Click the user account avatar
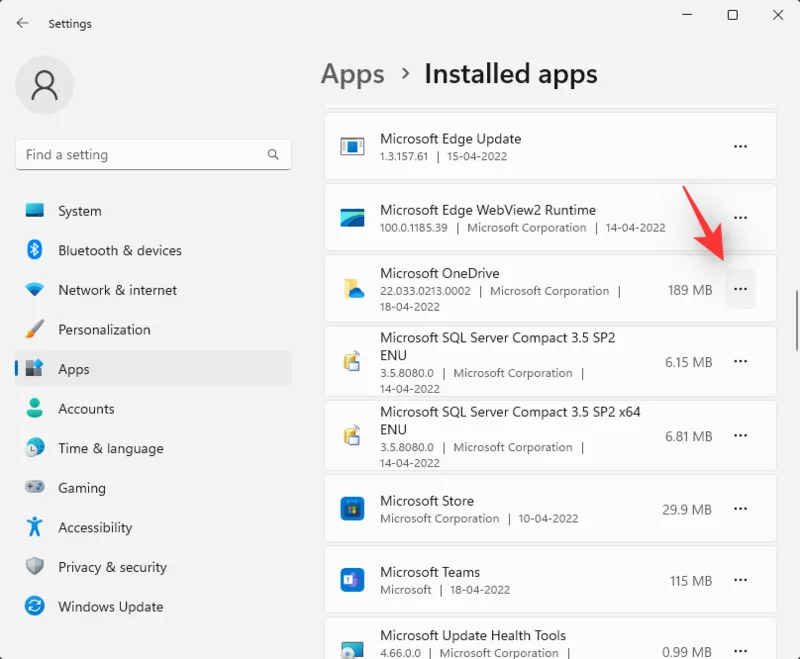 pyautogui.click(x=44, y=86)
